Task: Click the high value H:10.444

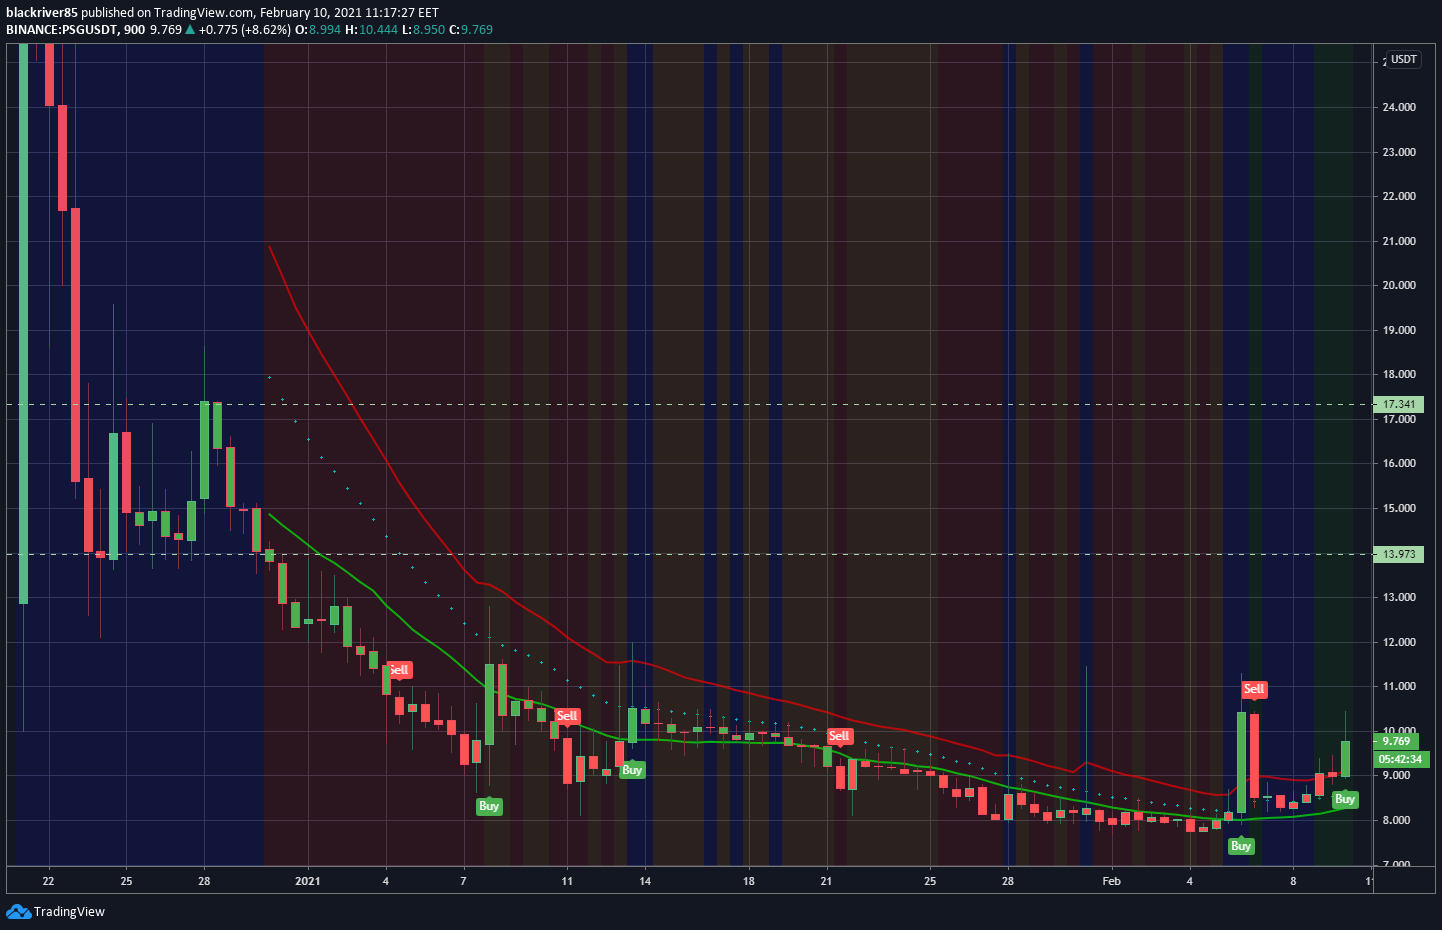Action: [x=371, y=30]
